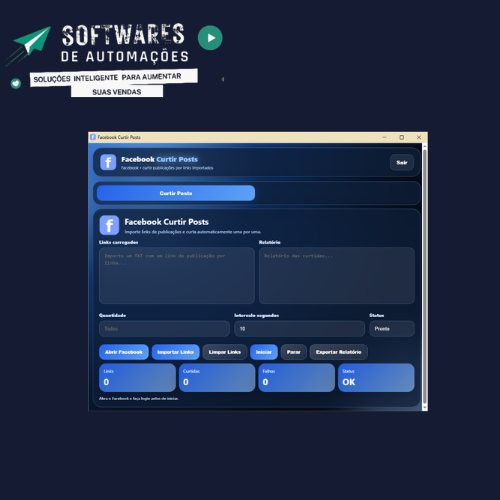Image resolution: width=500 pixels, height=500 pixels.
Task: Click the Curtidas counter card
Action: click(x=217, y=378)
